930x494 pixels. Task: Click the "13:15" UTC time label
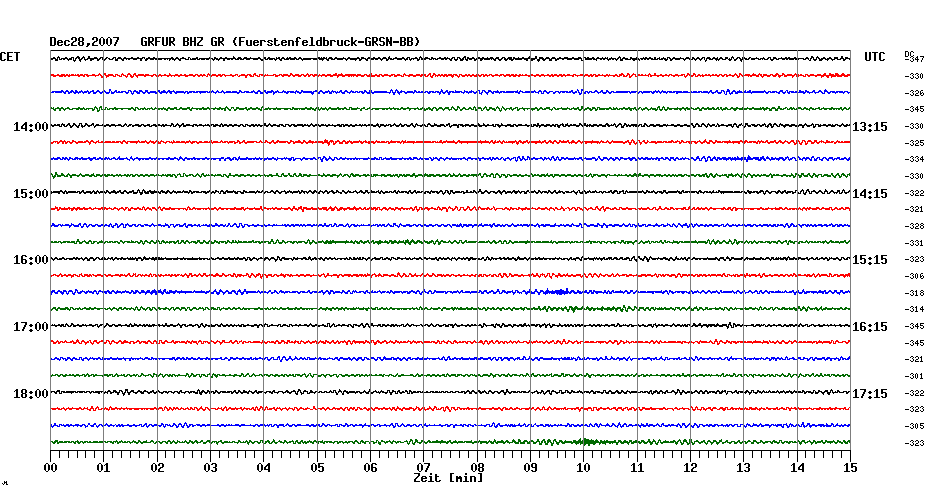pos(870,127)
